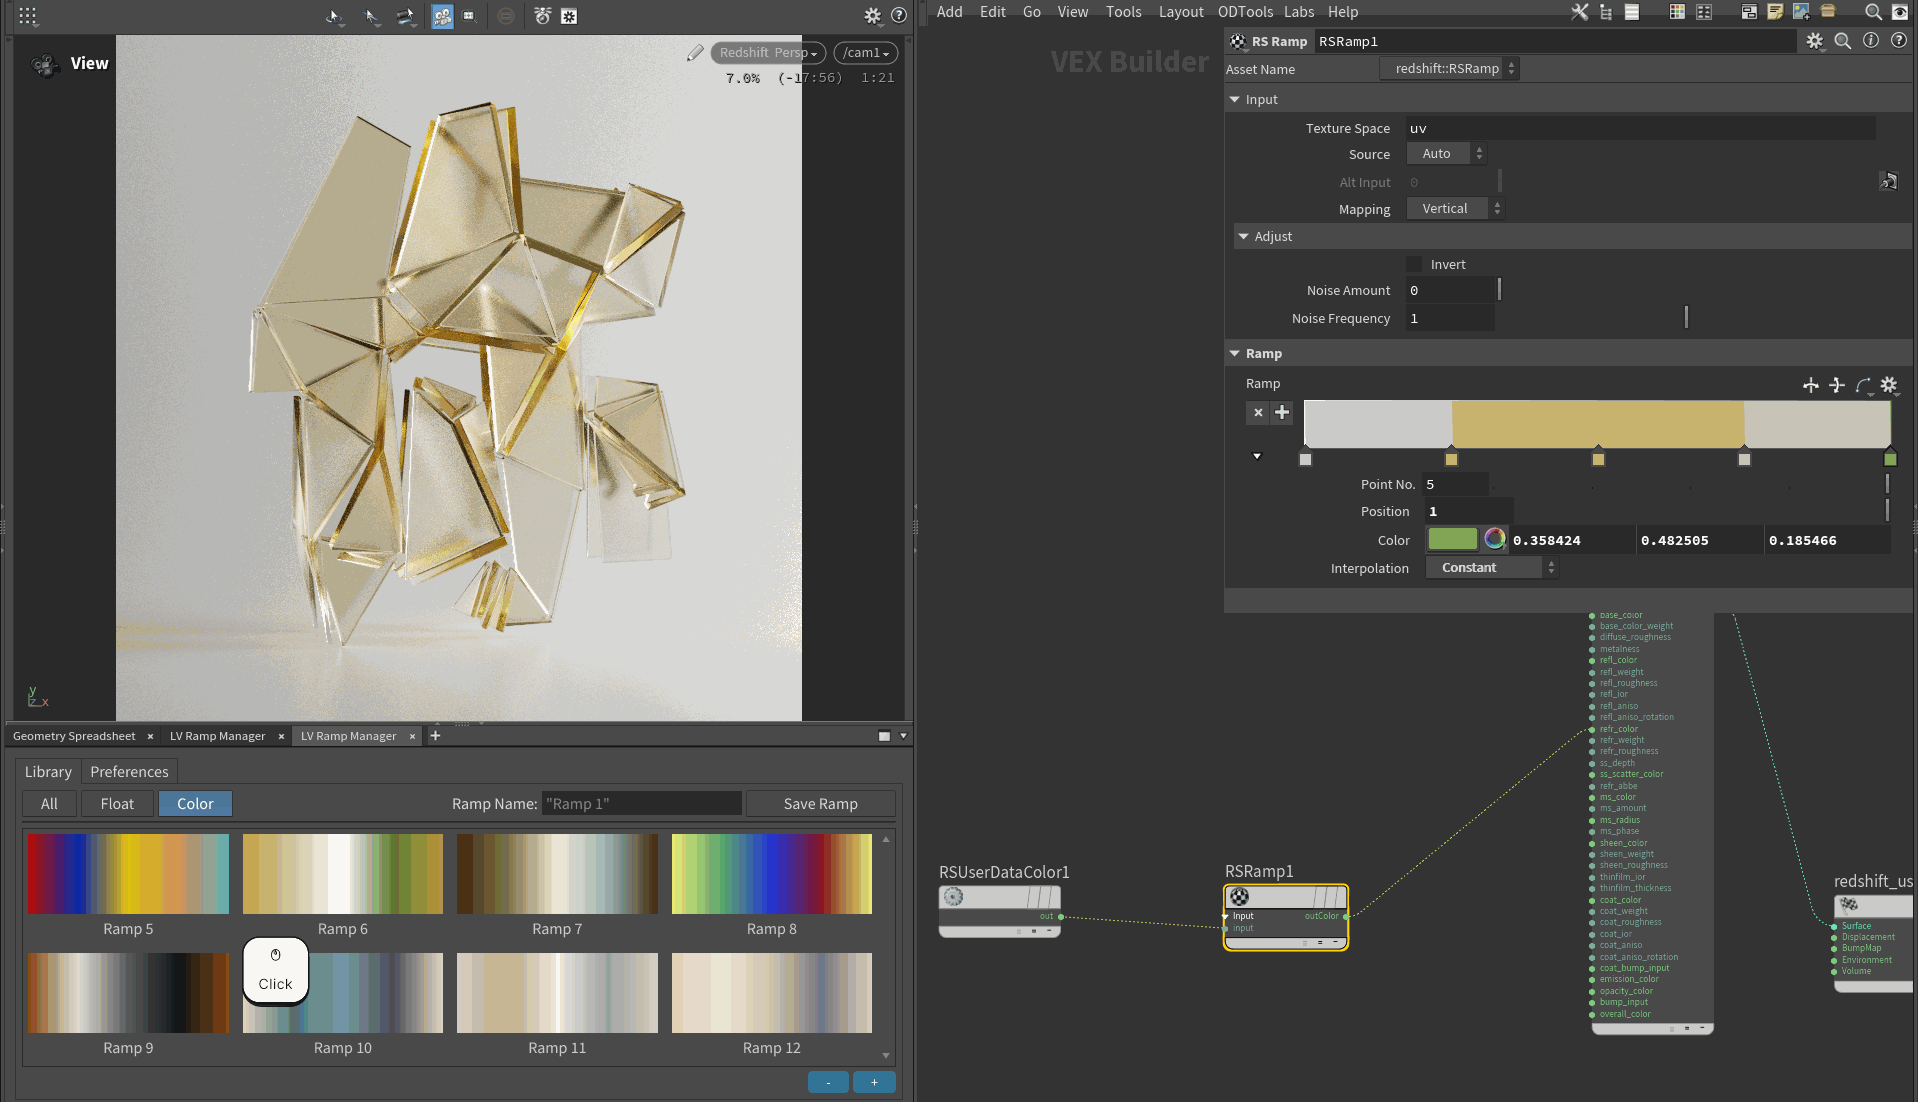The width and height of the screenshot is (1918, 1102).
Task: Open the Source Auto dropdown
Action: point(1447,154)
